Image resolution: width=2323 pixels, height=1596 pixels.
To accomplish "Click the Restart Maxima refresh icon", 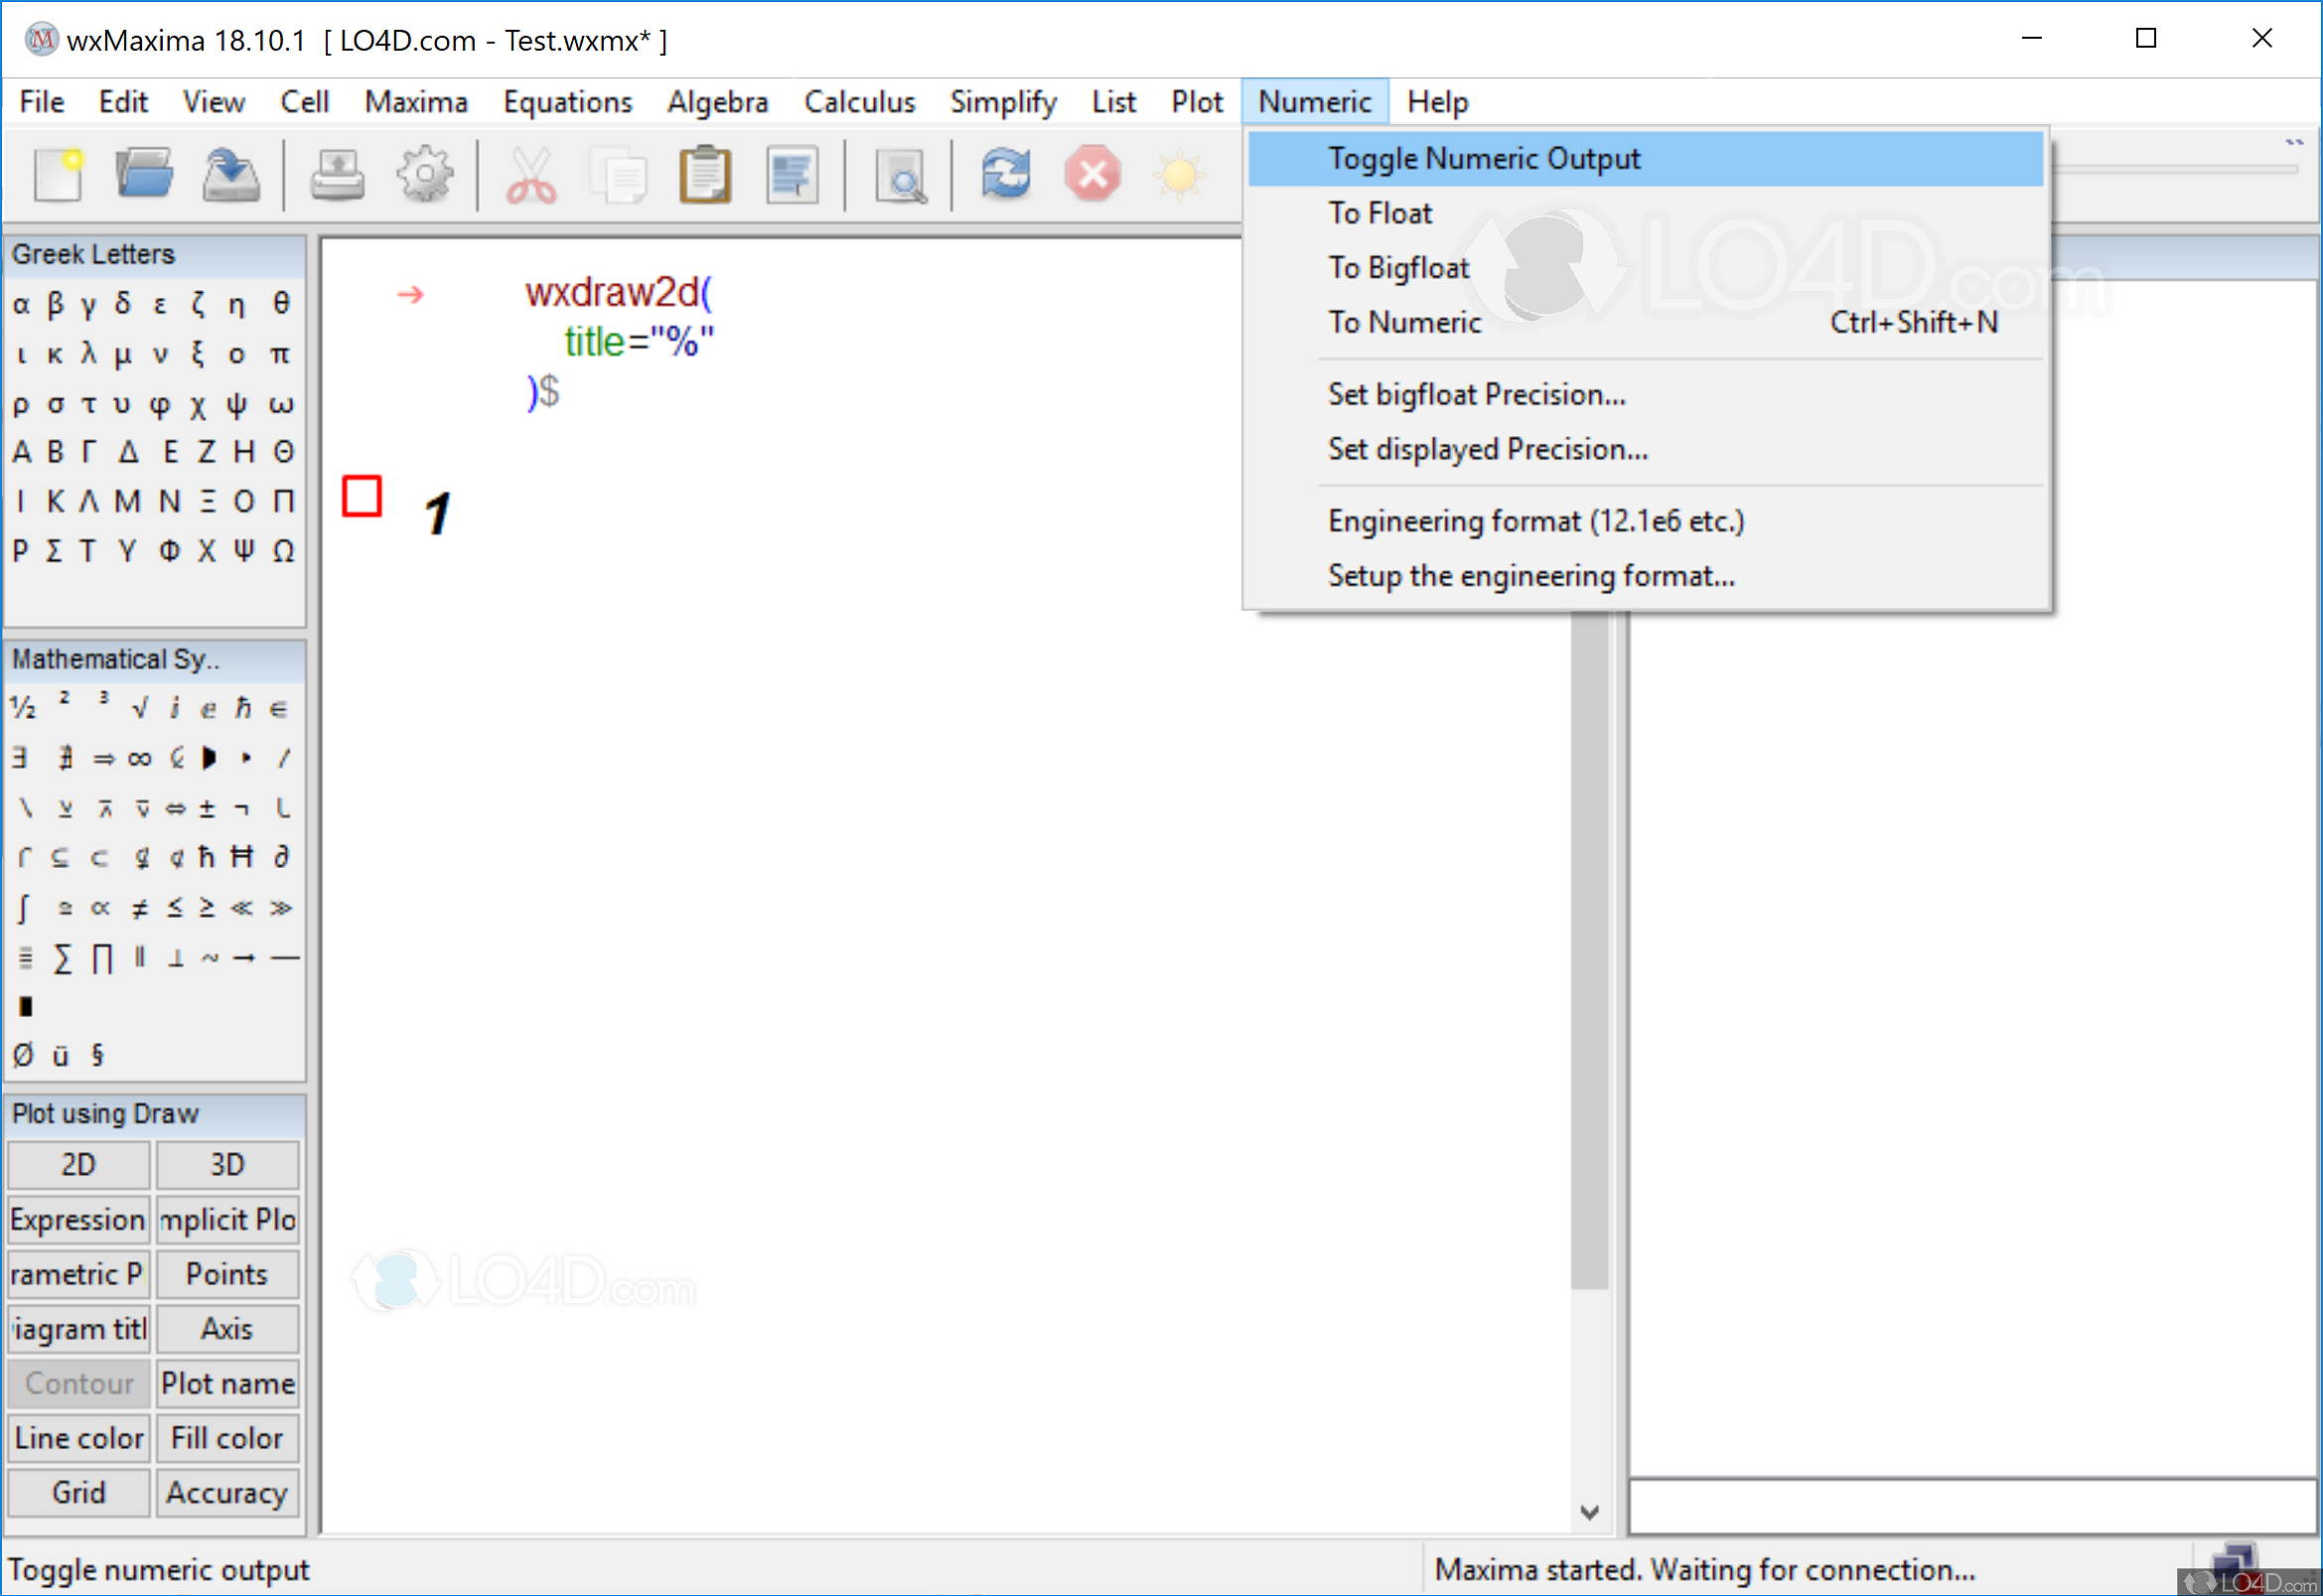I will point(1006,174).
